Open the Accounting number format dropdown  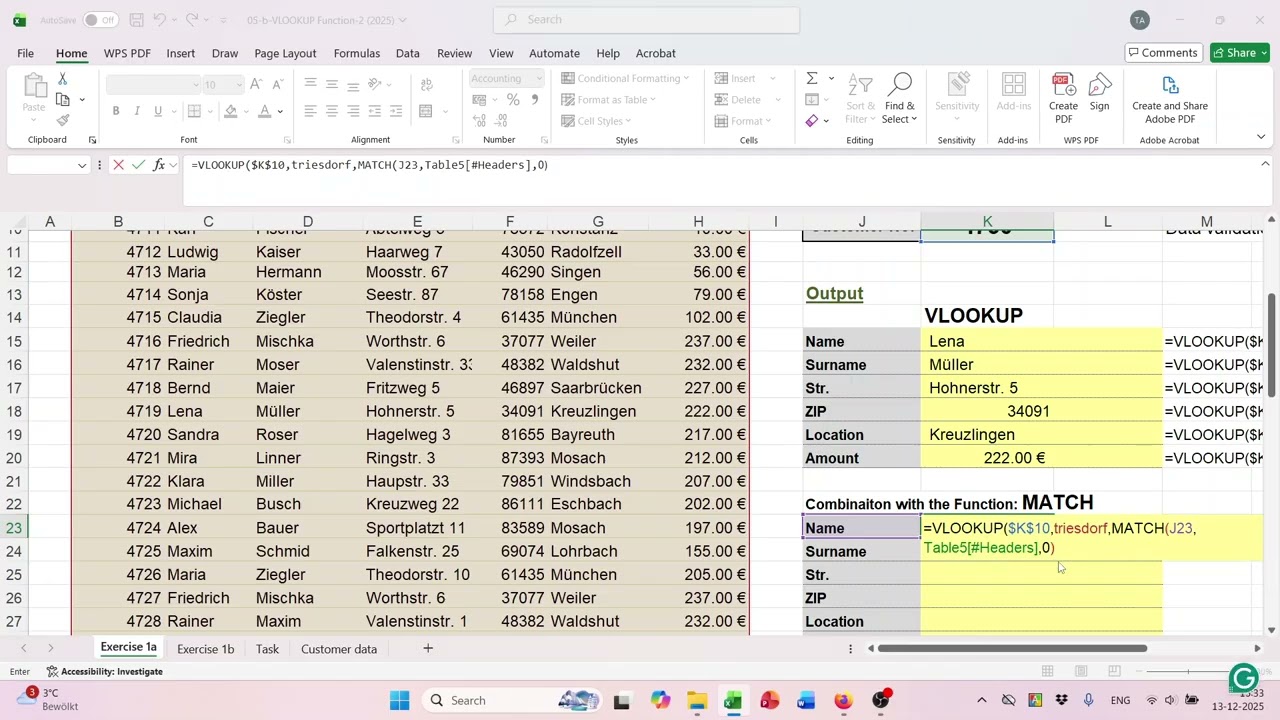click(x=540, y=78)
